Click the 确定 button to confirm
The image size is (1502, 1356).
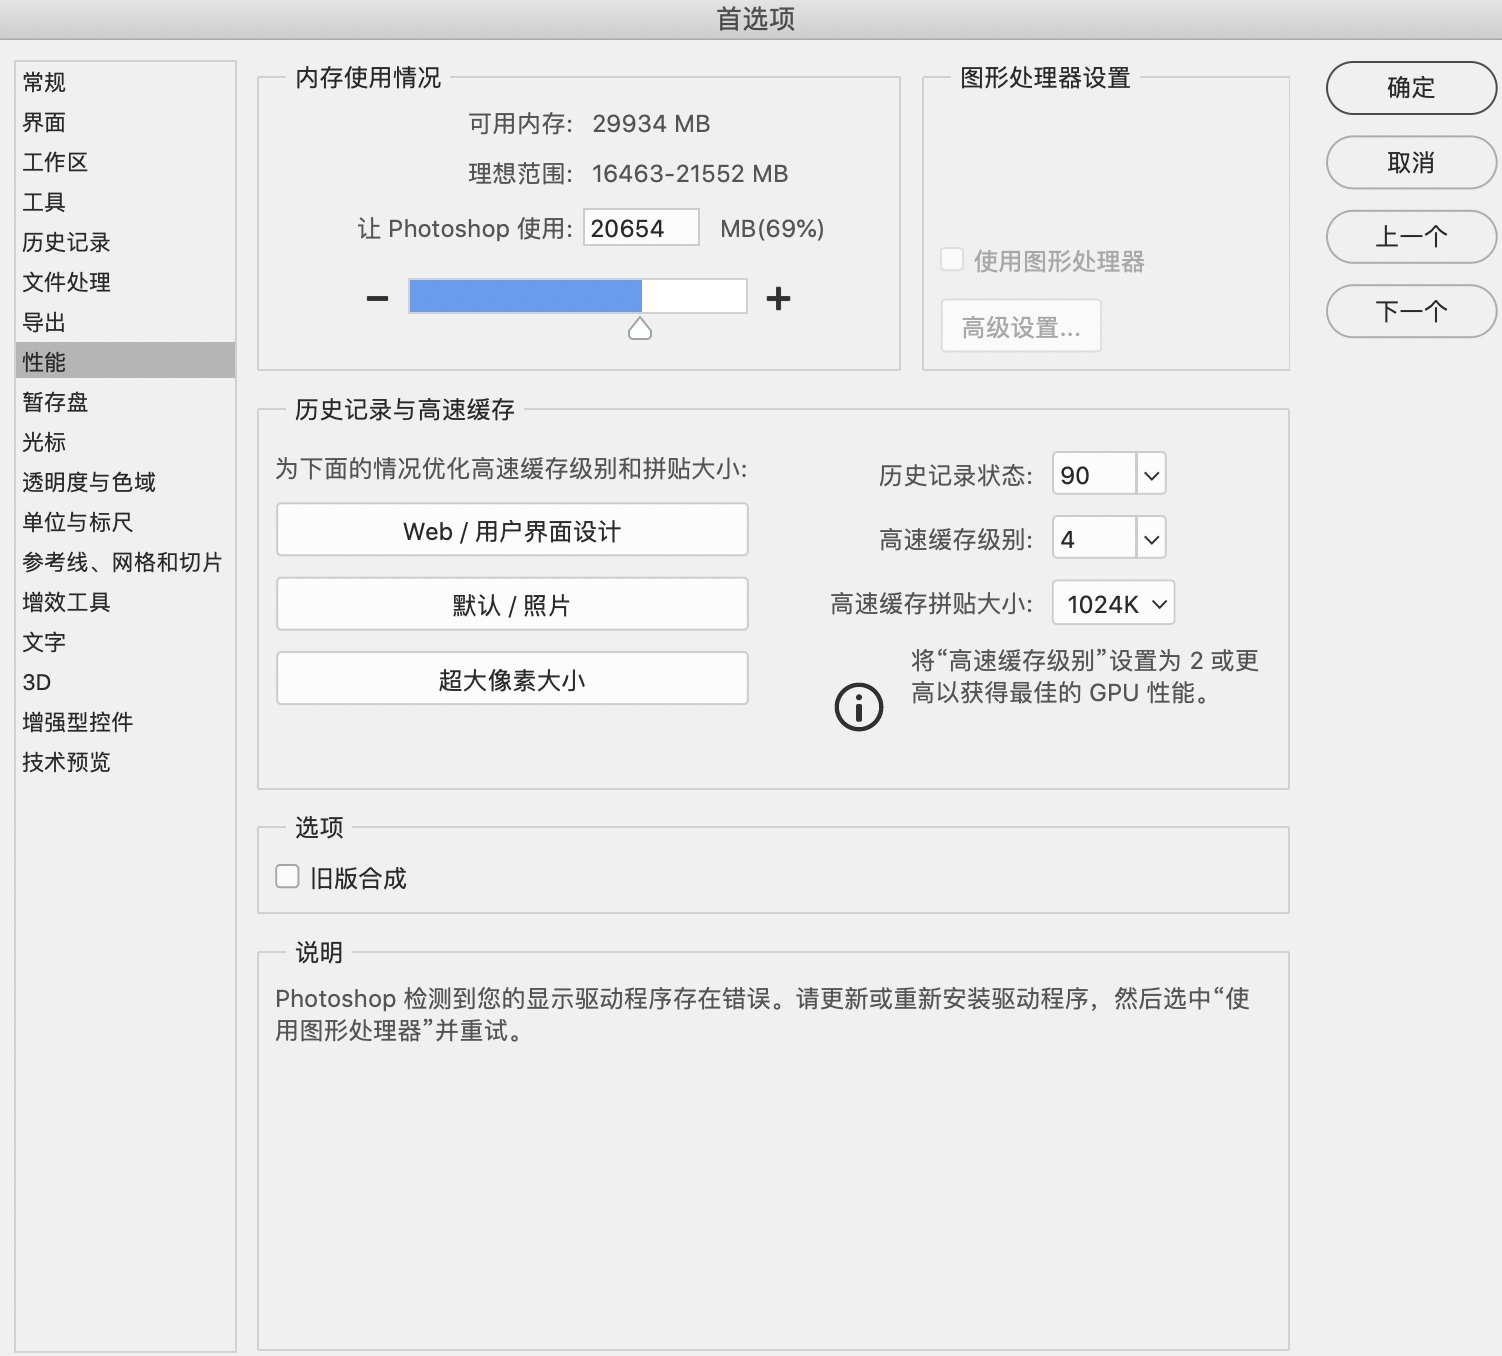[x=1410, y=88]
